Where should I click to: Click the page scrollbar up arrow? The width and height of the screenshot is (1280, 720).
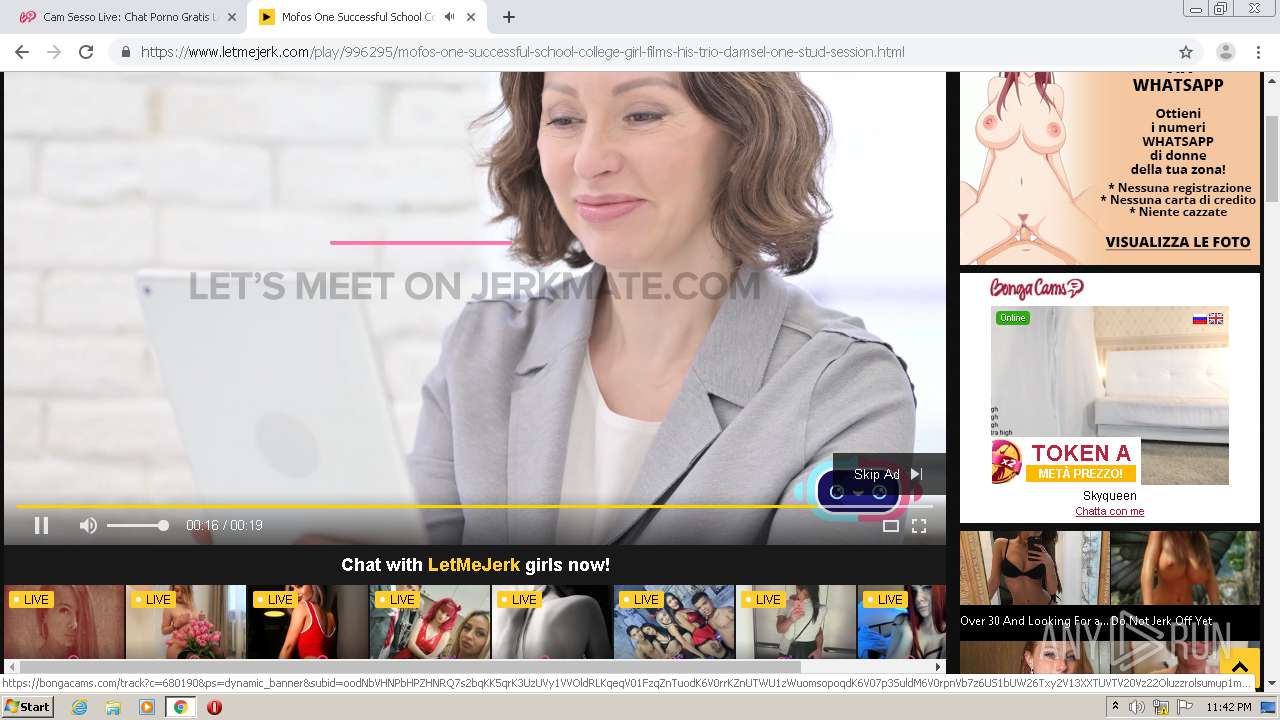[1272, 79]
